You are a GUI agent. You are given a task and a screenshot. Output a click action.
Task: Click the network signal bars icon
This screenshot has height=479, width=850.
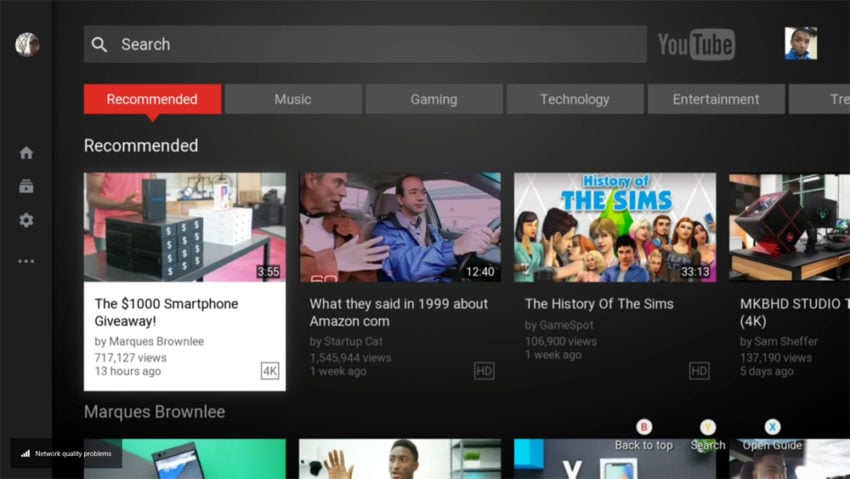point(25,454)
